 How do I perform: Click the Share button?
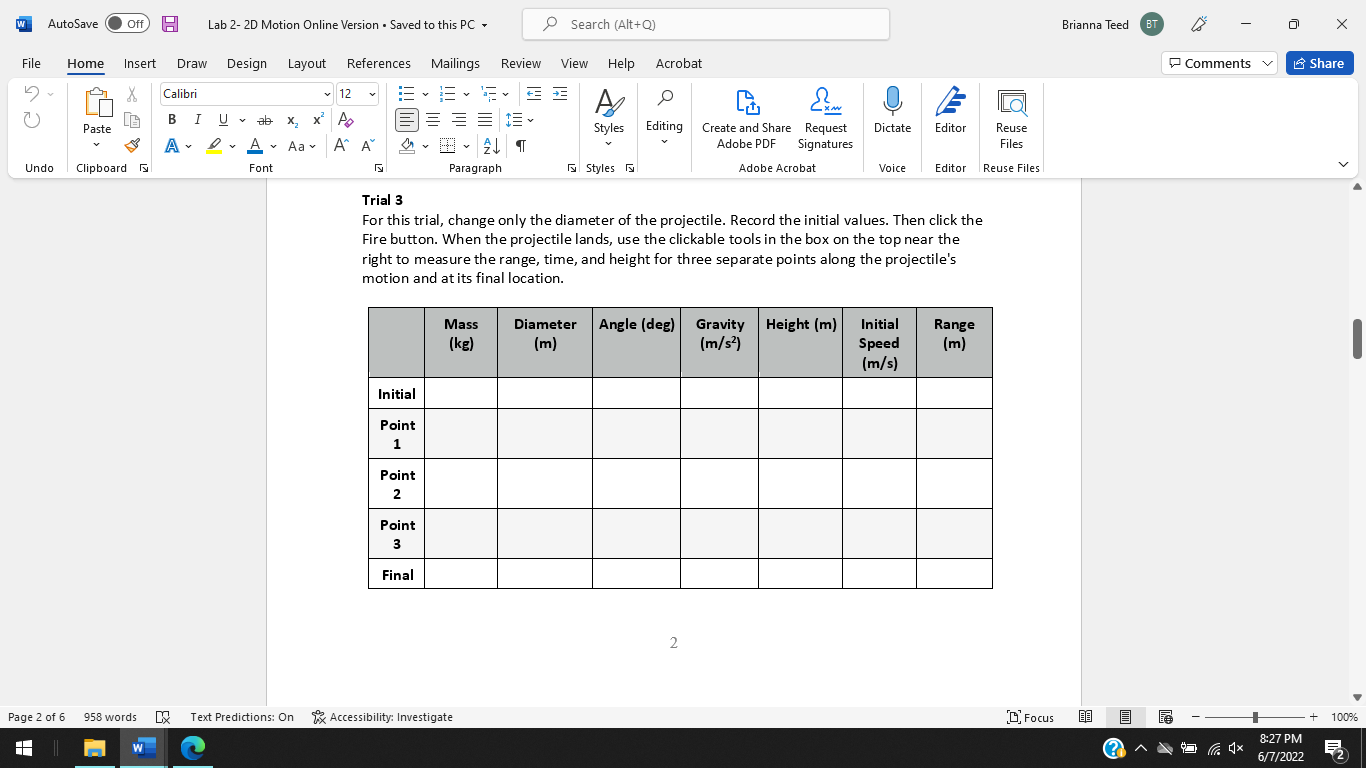click(x=1319, y=63)
